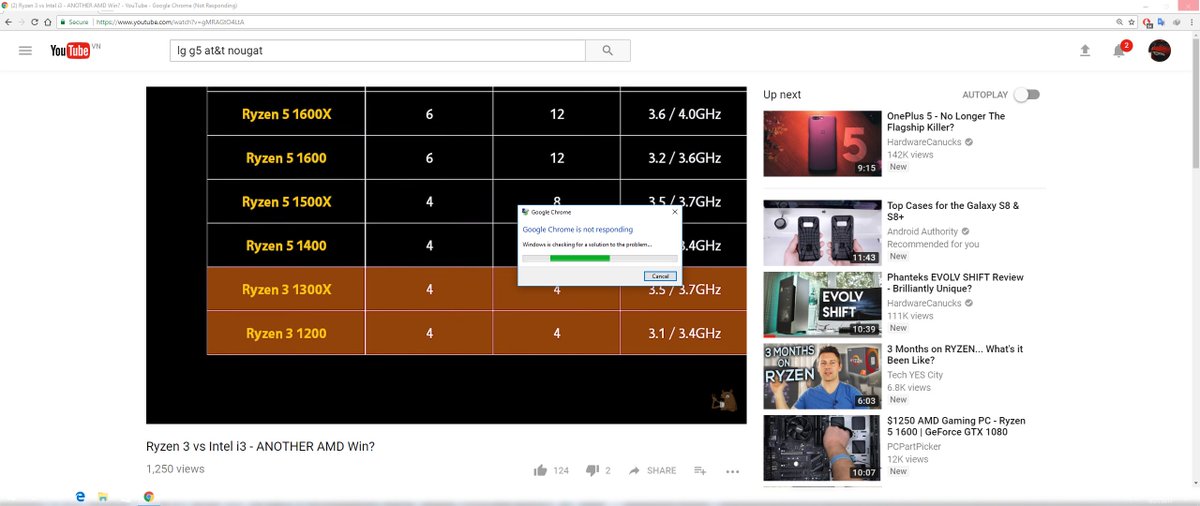
Task: Open the YouTube hamburger guide menu
Action: [25, 50]
